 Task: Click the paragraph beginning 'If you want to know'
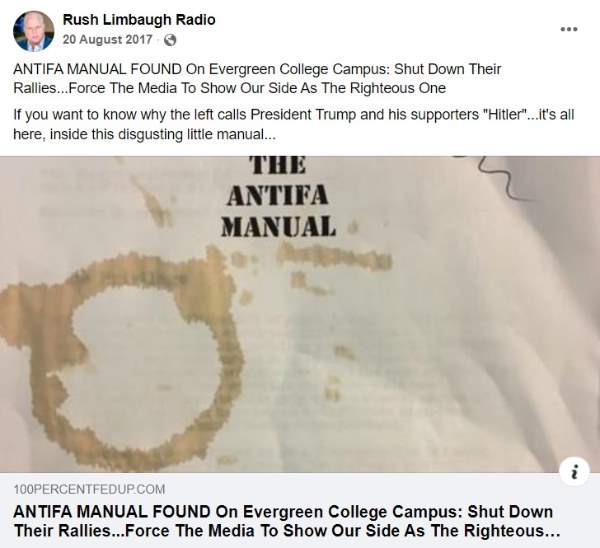point(294,124)
